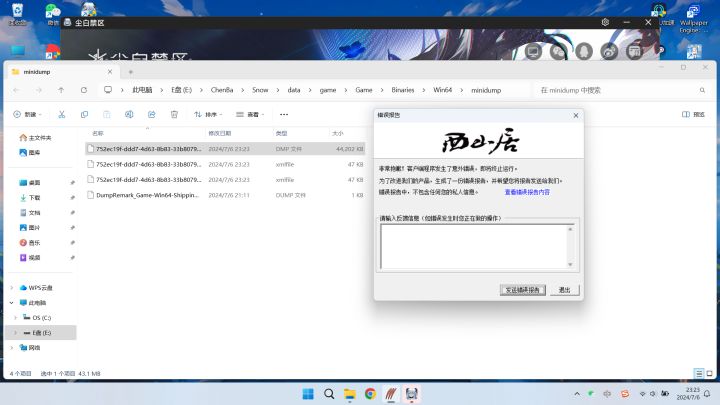Open Chrome from the taskbar

pyautogui.click(x=370, y=394)
